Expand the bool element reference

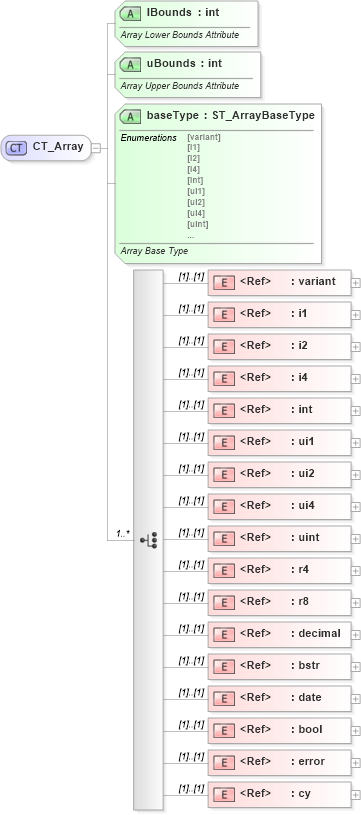click(356, 731)
